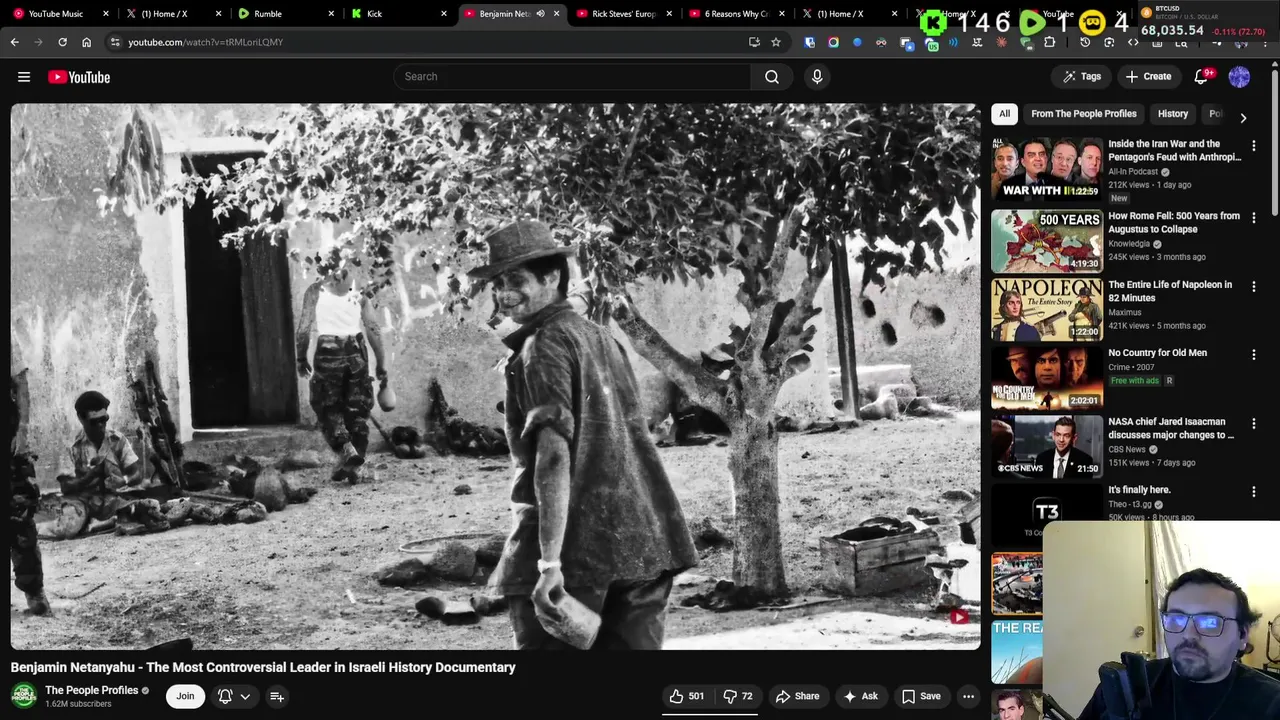1280x720 pixels.
Task: Close the YouTube Music tab
Action: (105, 14)
